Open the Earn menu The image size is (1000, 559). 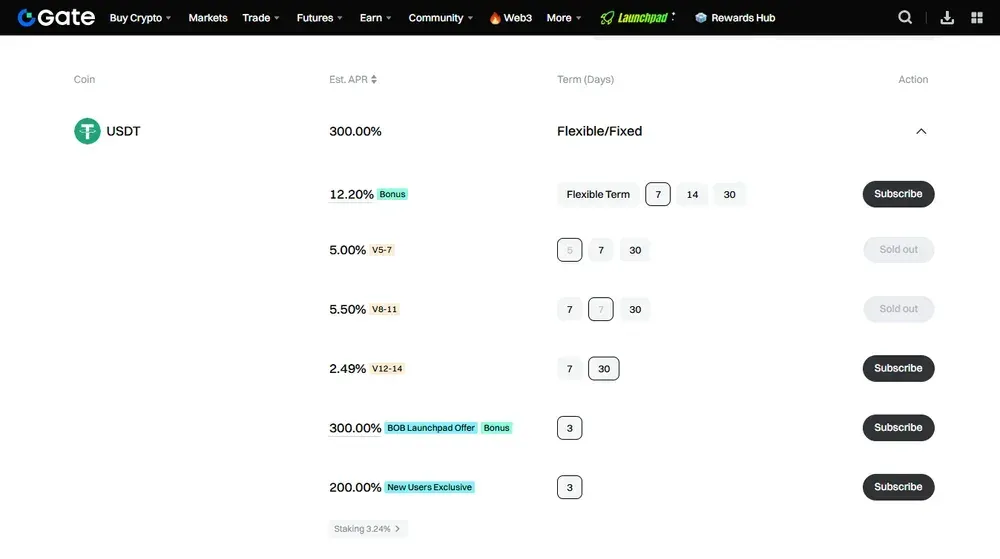click(375, 18)
